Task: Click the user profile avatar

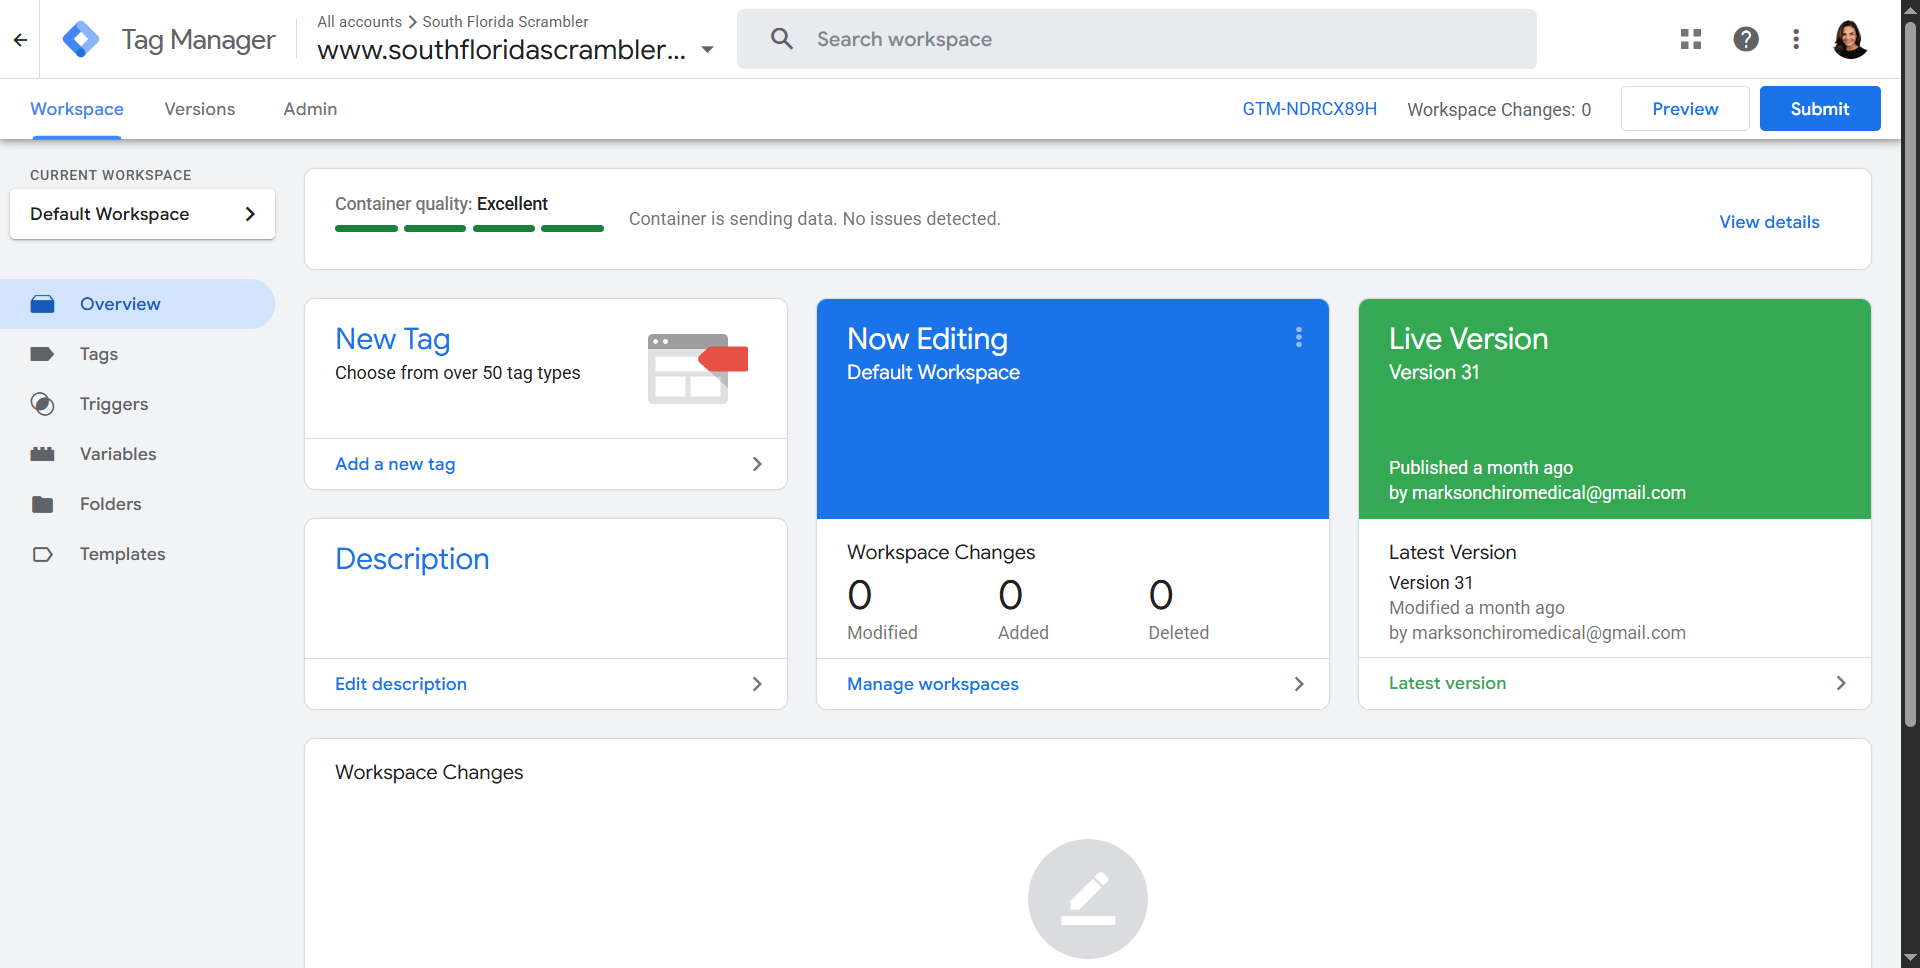Action: pos(1850,39)
